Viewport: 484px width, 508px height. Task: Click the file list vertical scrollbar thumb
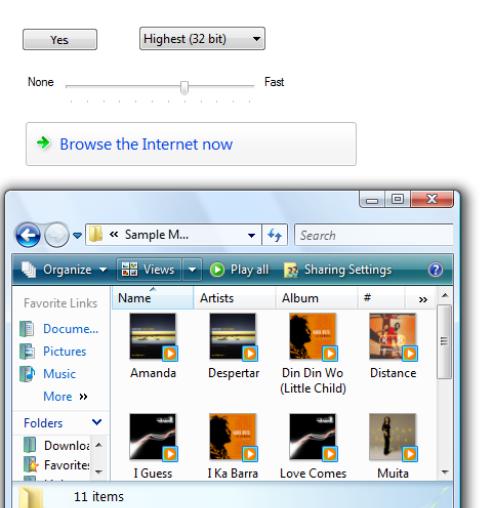tap(444, 341)
